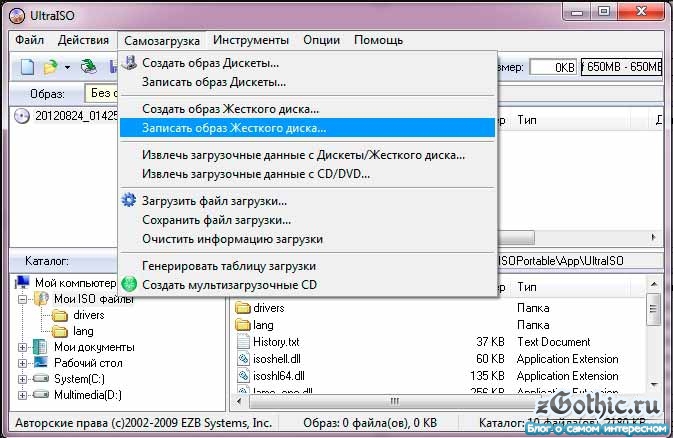Image resolution: width=673 pixels, height=438 pixels.
Task: Click the Тип column header in lower list
Action: click(x=527, y=287)
